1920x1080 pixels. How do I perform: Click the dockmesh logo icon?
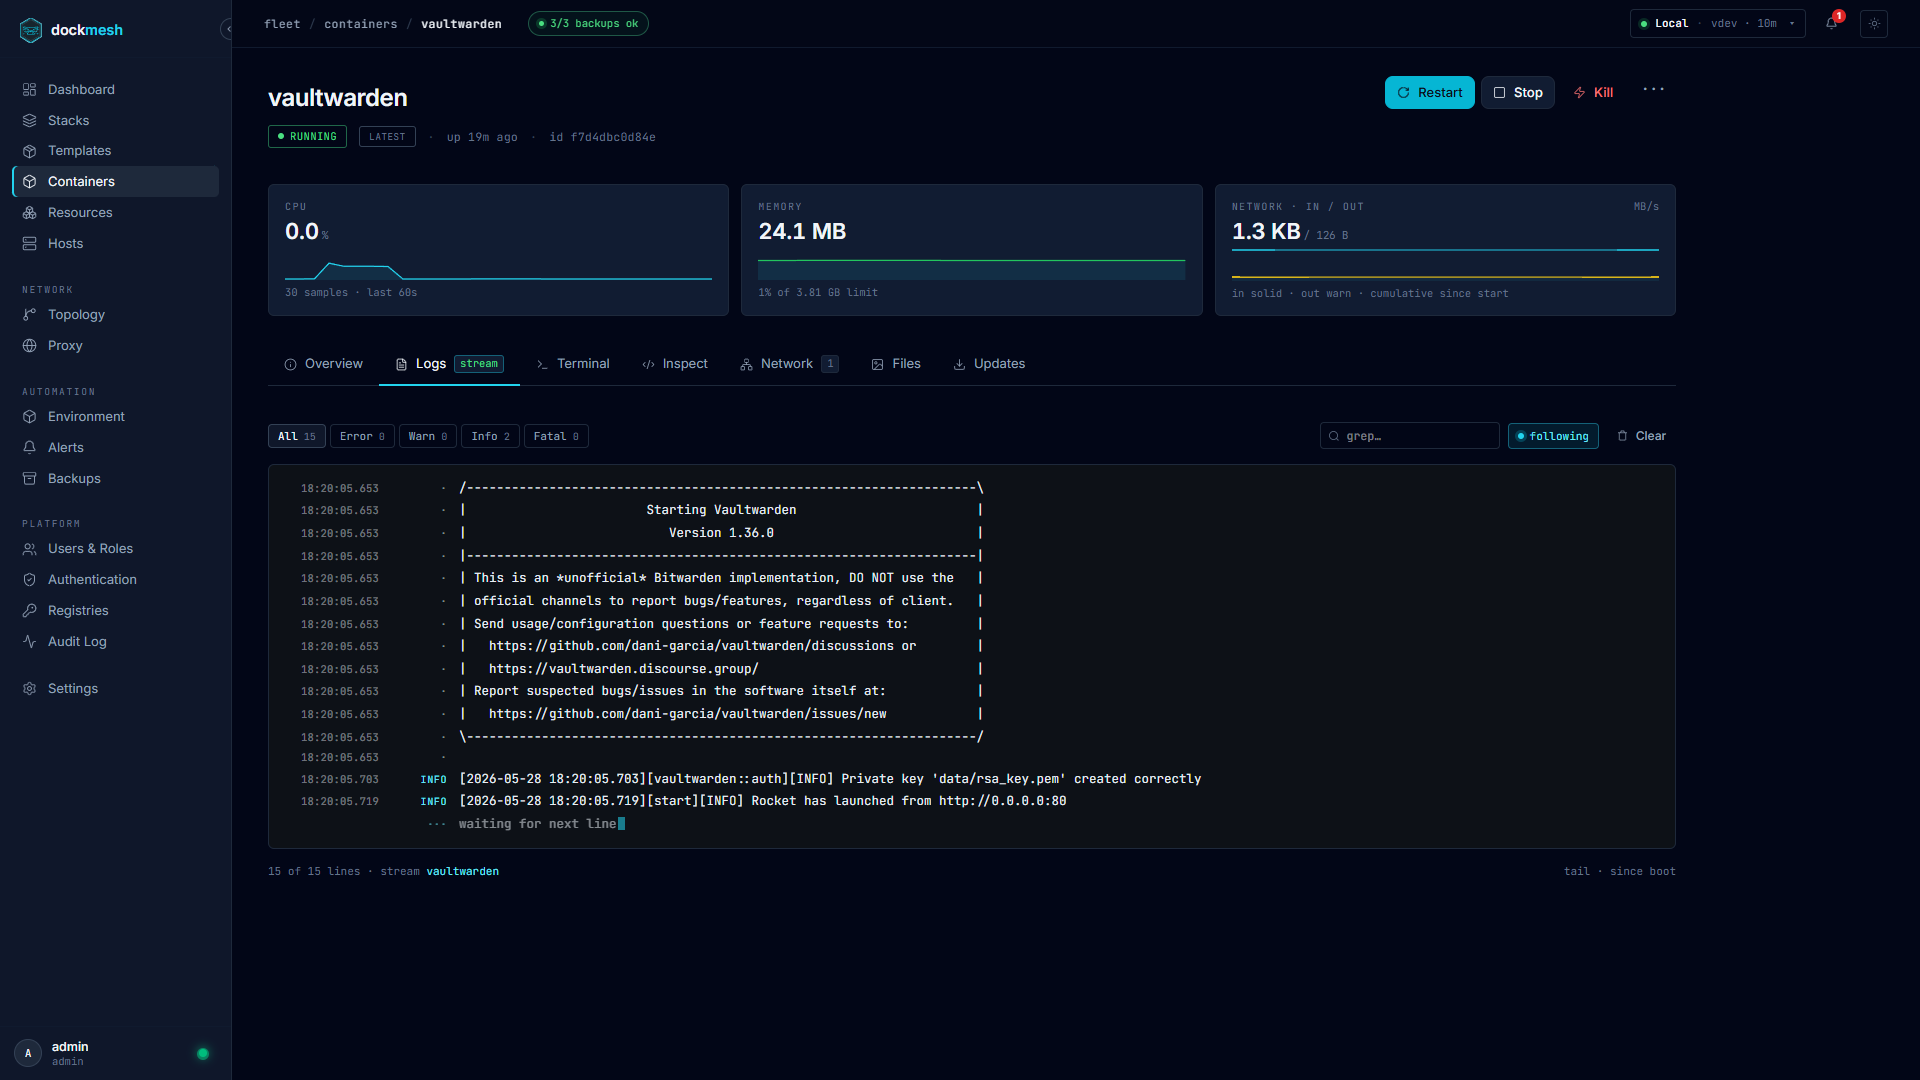point(31,30)
